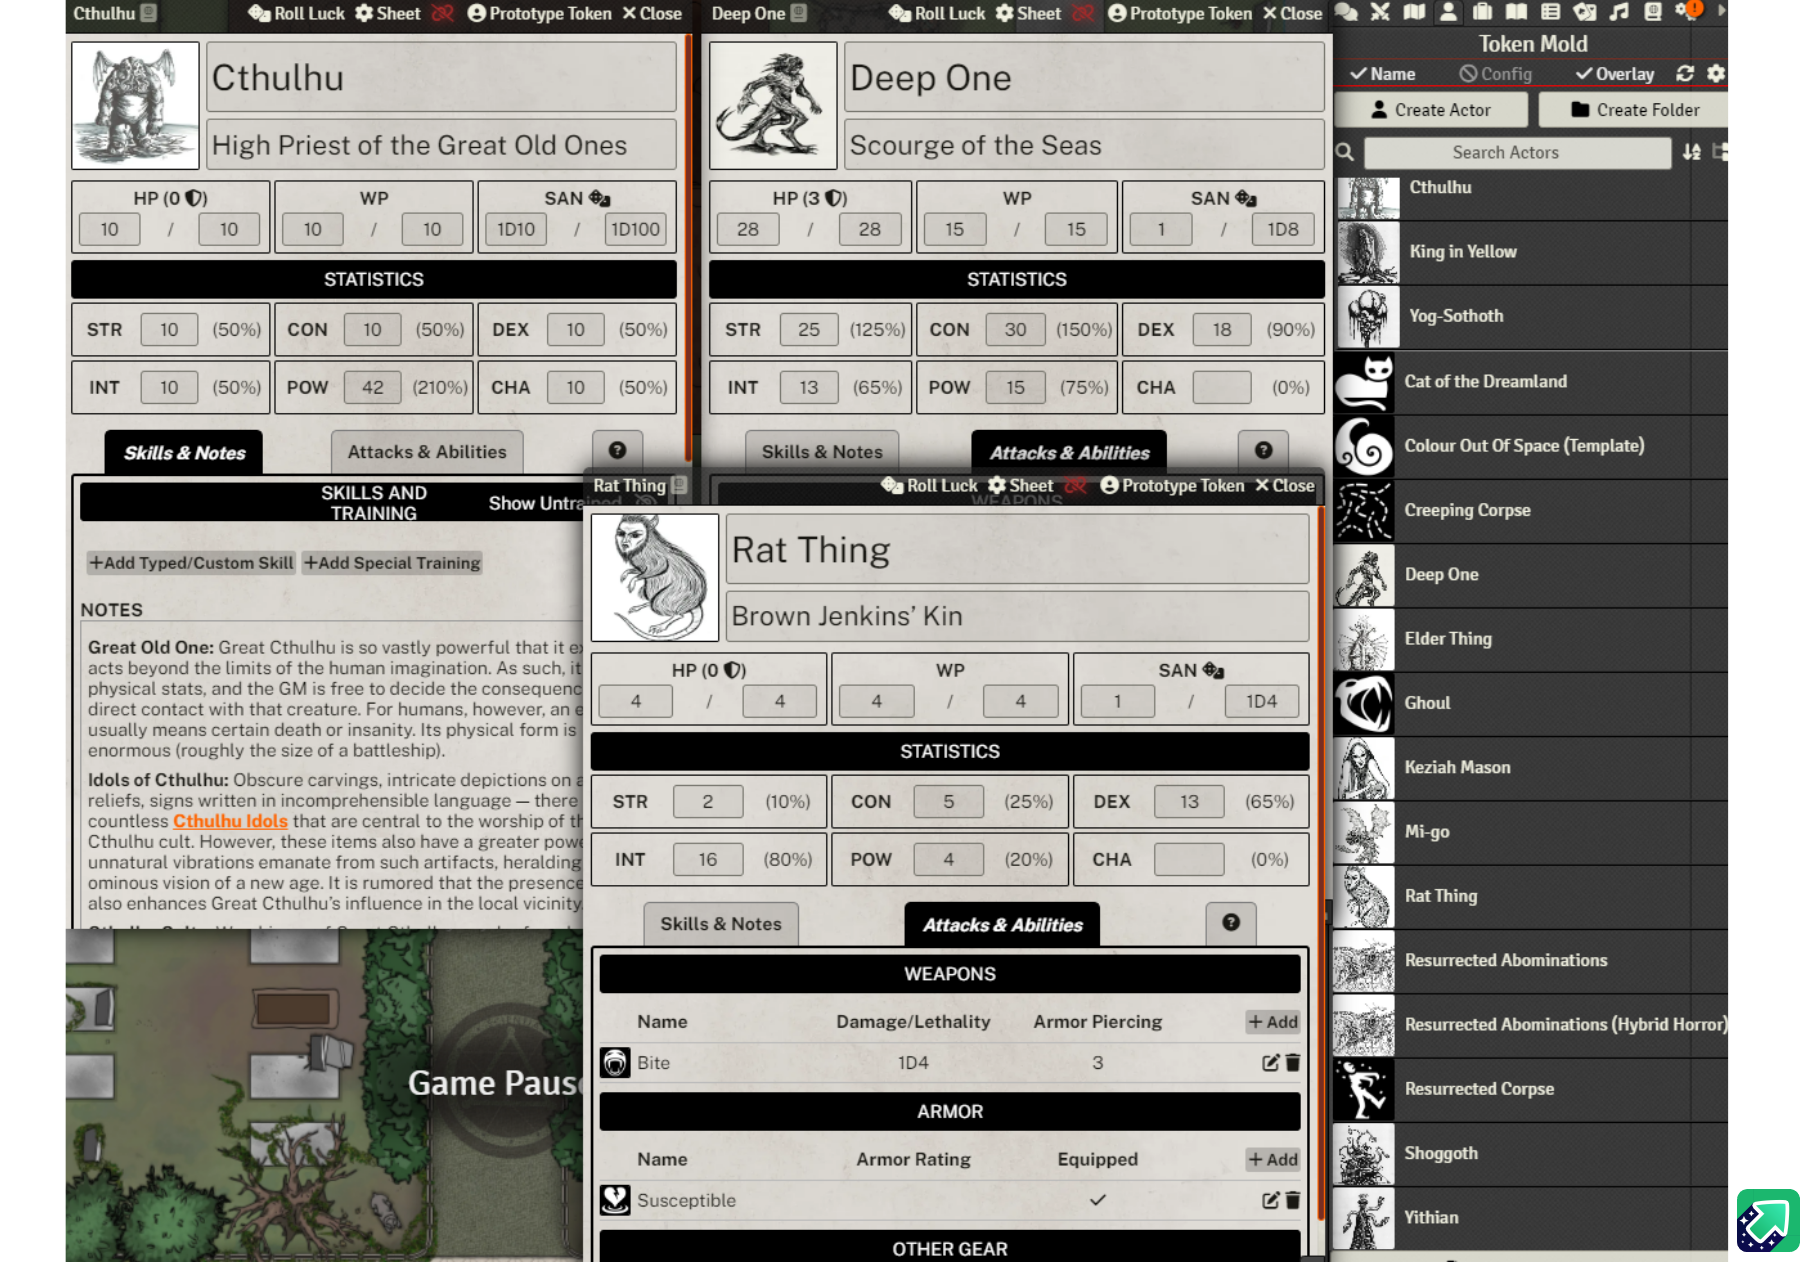
Task: Toggle Token Mold Config option
Action: click(x=1495, y=74)
